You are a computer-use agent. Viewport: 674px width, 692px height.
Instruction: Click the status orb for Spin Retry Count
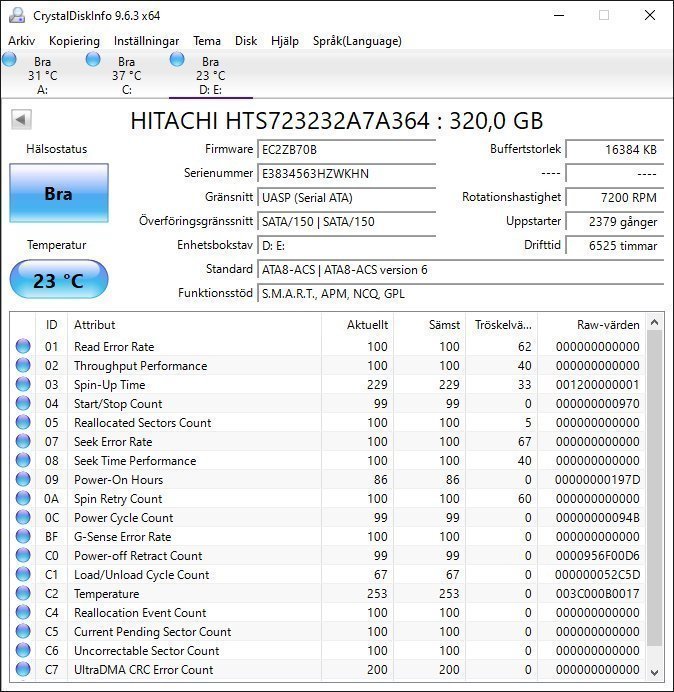(23, 498)
